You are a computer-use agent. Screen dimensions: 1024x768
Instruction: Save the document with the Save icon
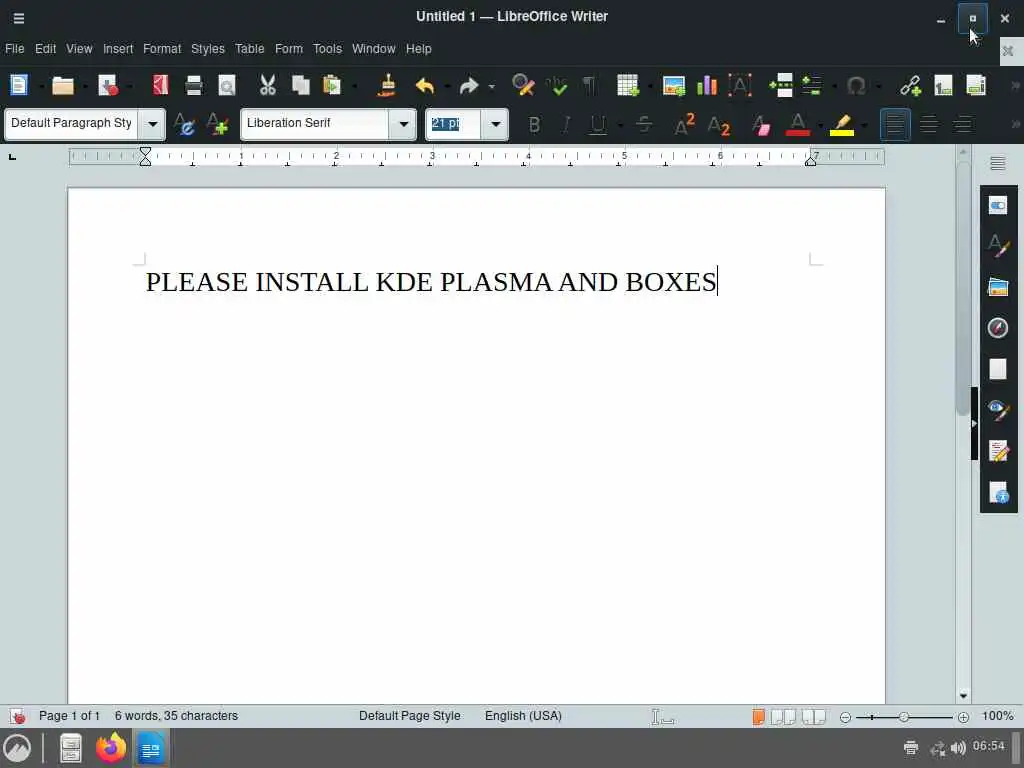[107, 86]
